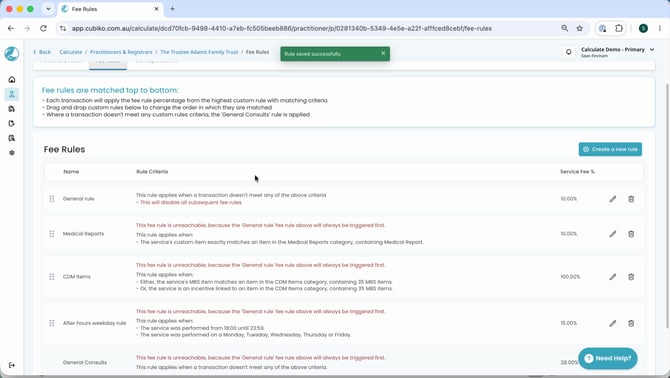Screen dimensions: 670x378
Task: Open a new browser tab
Action: 172,9
